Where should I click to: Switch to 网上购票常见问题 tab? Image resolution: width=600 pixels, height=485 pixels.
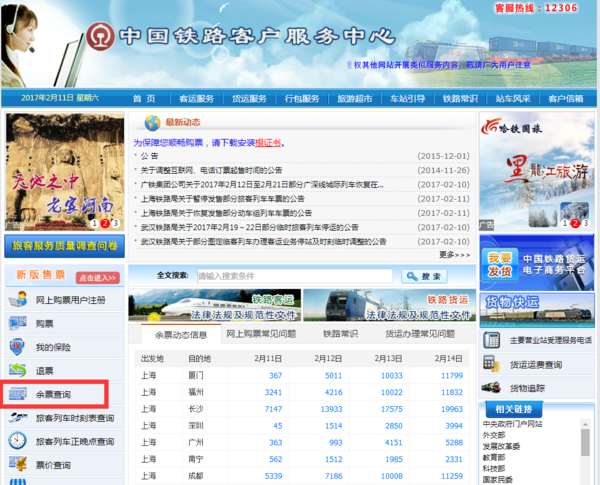point(261,334)
